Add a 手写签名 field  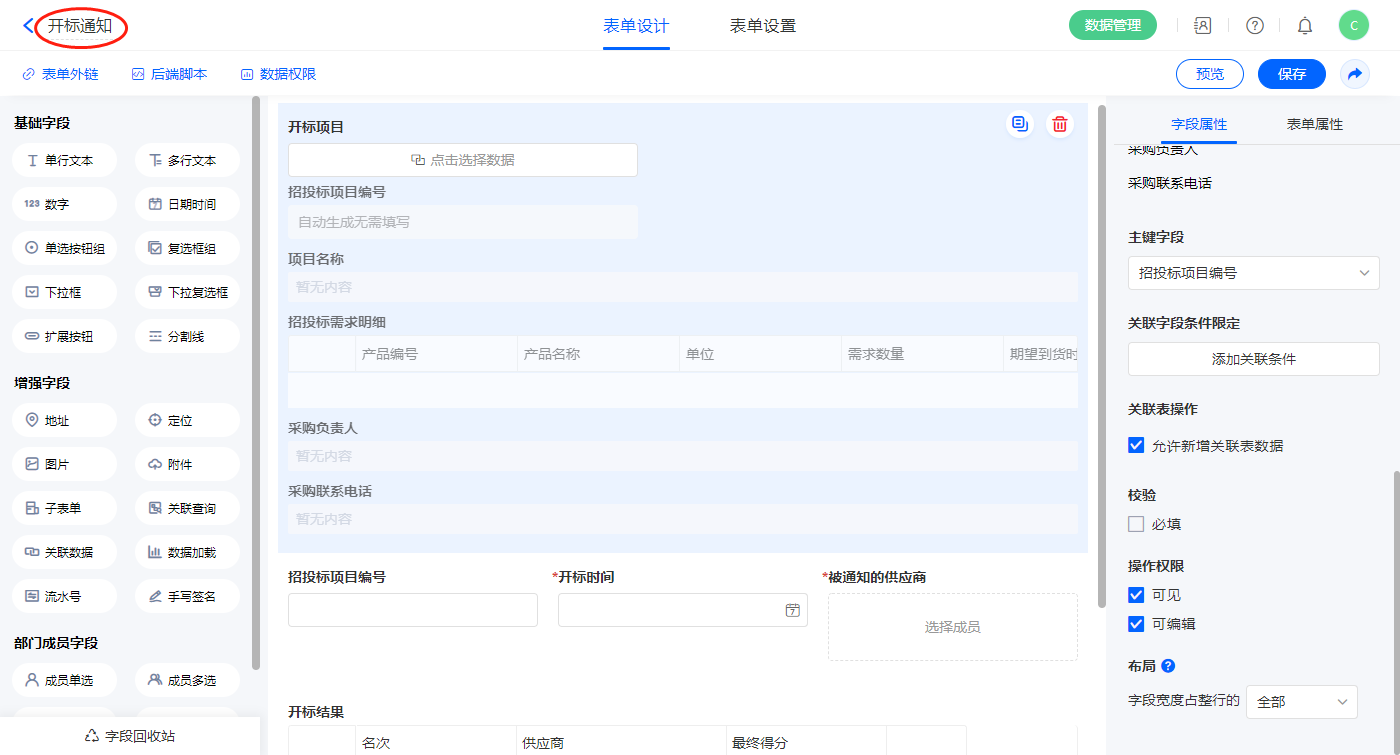[187, 596]
